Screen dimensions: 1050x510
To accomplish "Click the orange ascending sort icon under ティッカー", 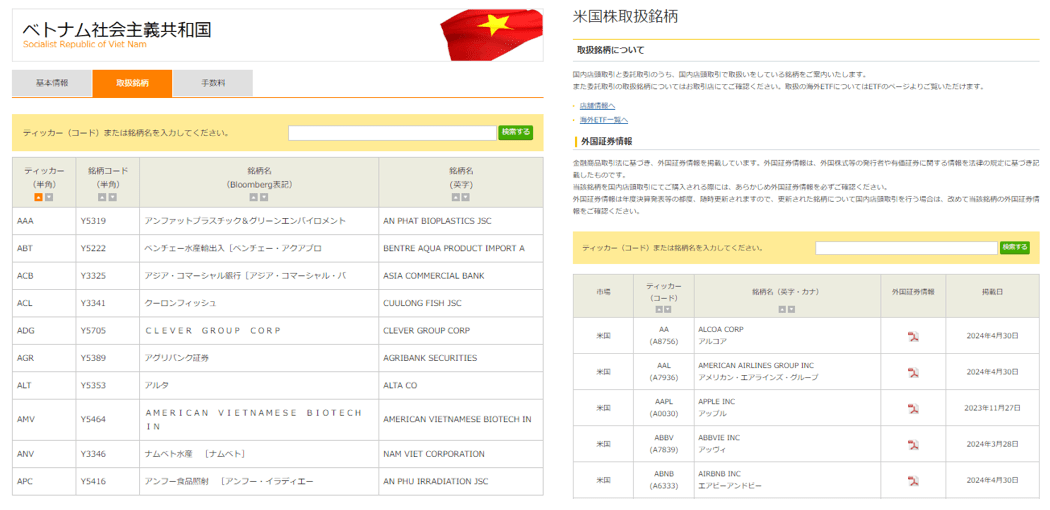I will click(x=38, y=197).
